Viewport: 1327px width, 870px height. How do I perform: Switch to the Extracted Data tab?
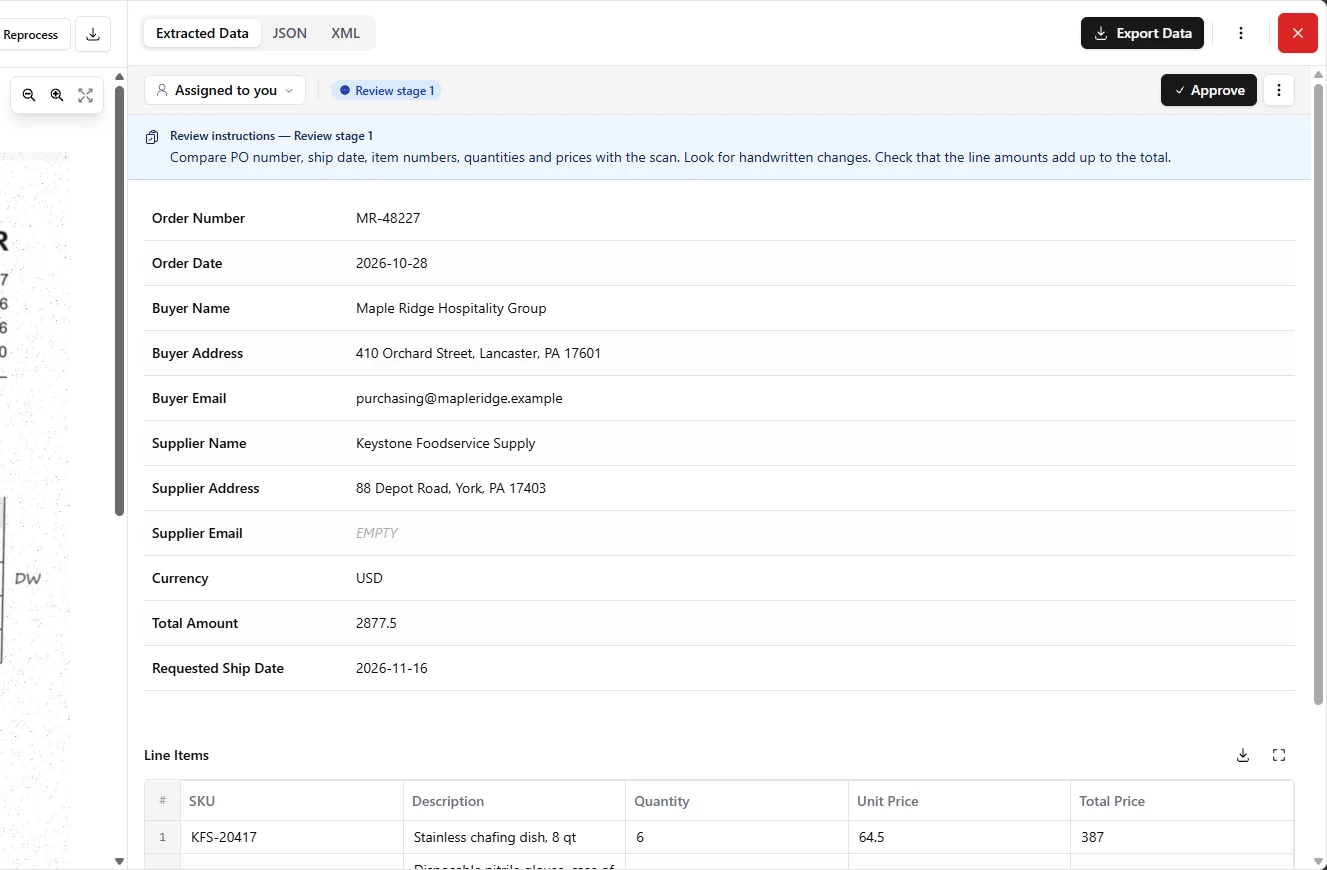click(202, 33)
